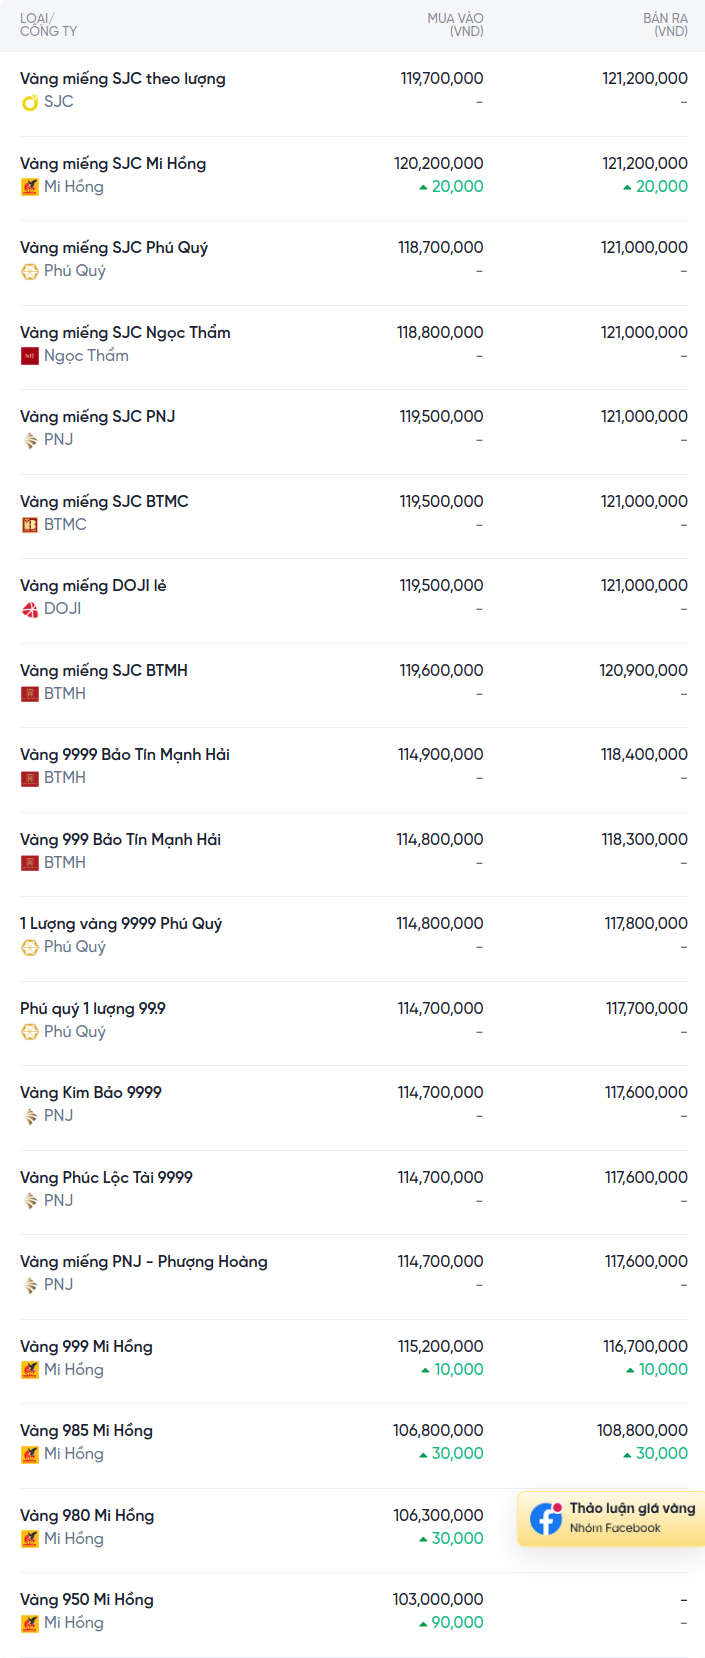This screenshot has height=1658, width=705.
Task: Click the Phú Quý logo under Vàng miếng SJC Phú Quý
Action: click(x=30, y=271)
